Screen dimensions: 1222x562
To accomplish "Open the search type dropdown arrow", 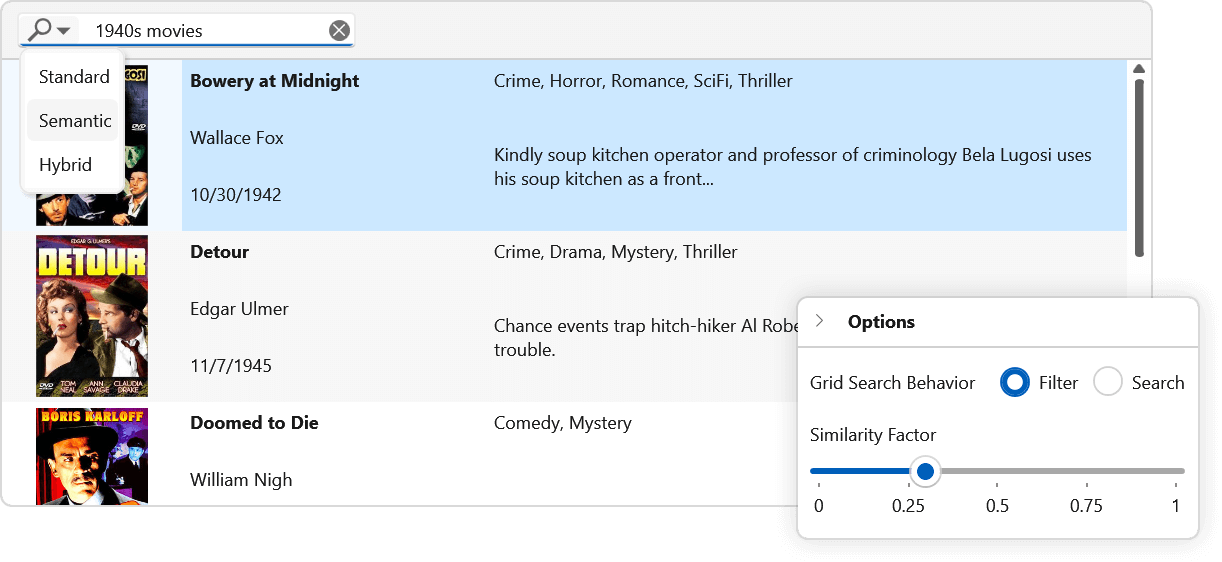I will coord(64,31).
